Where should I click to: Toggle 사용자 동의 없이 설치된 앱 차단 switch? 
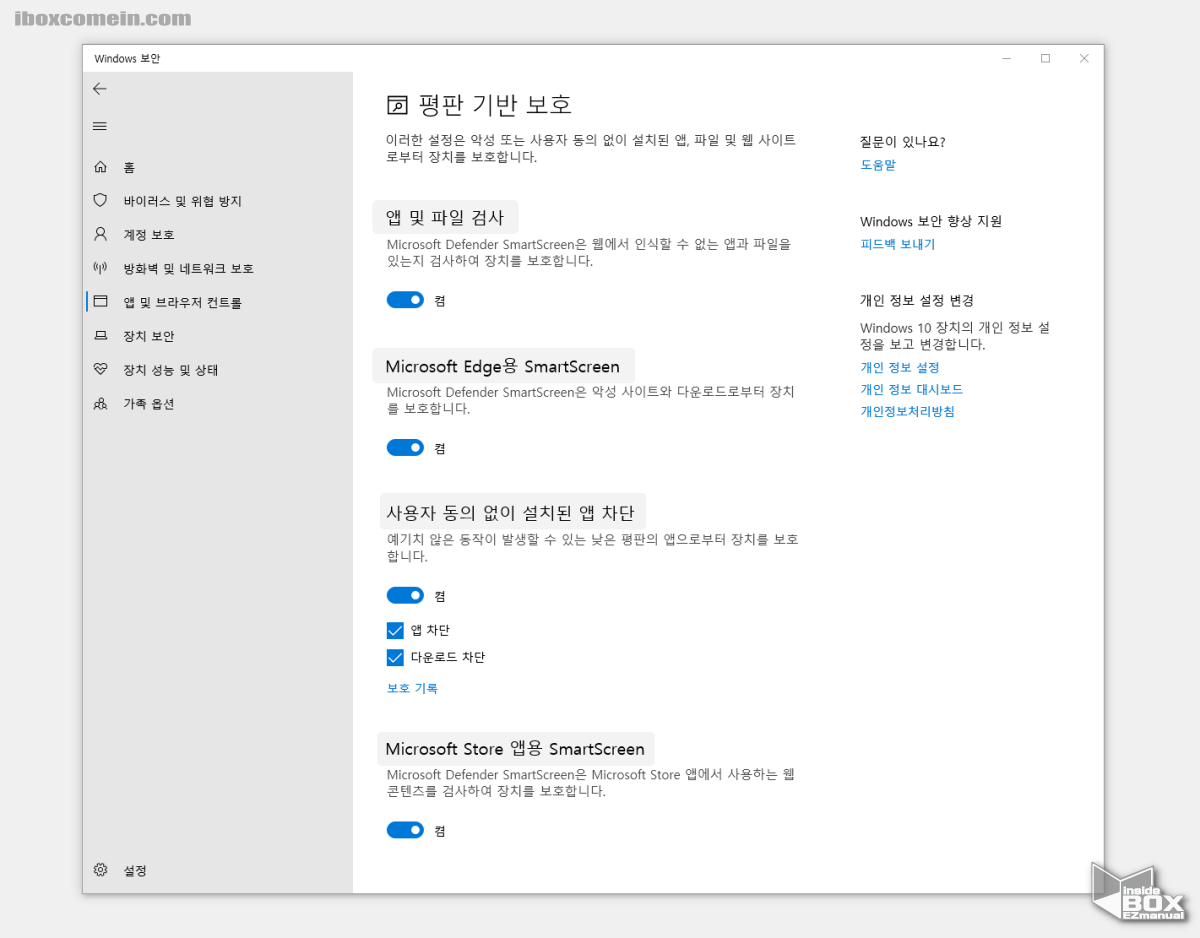[x=406, y=596]
